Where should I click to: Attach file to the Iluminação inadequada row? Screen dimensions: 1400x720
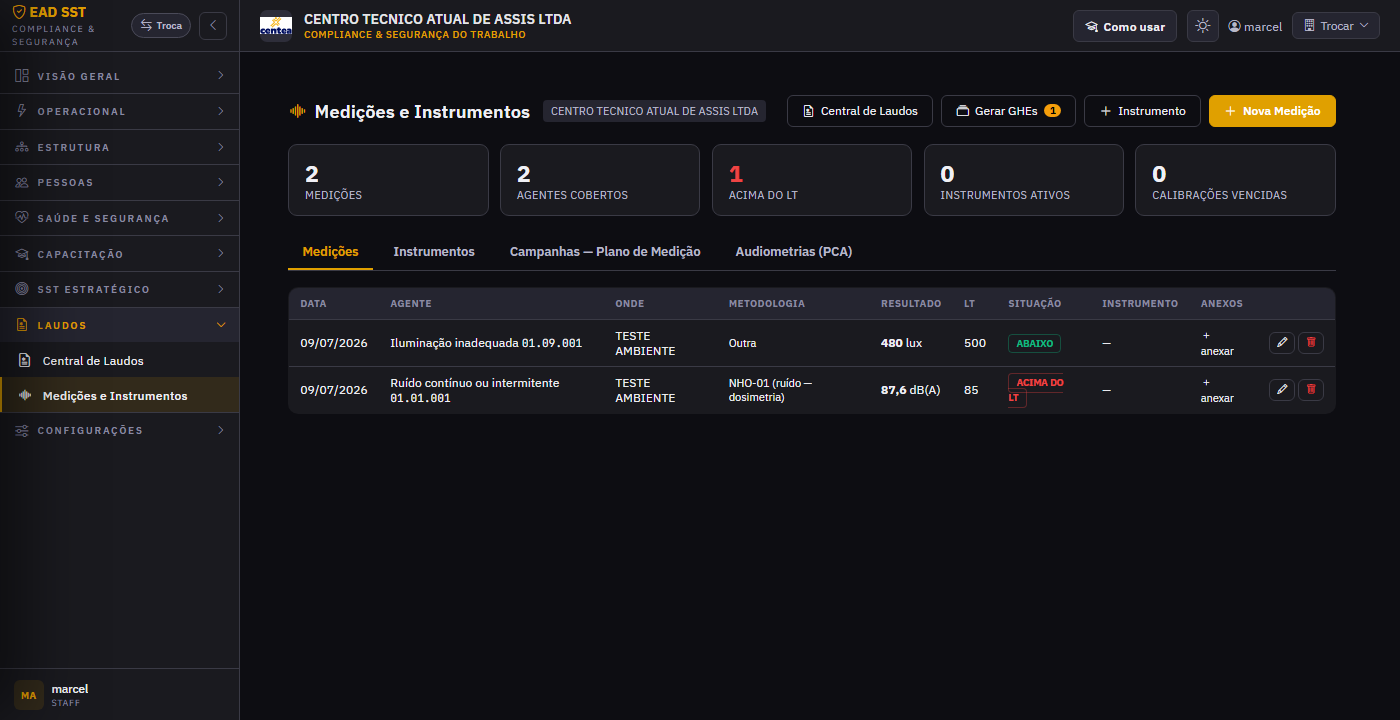point(1217,343)
